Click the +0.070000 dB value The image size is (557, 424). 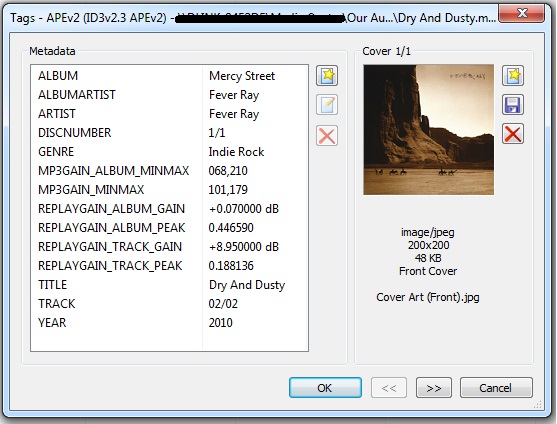(x=244, y=209)
